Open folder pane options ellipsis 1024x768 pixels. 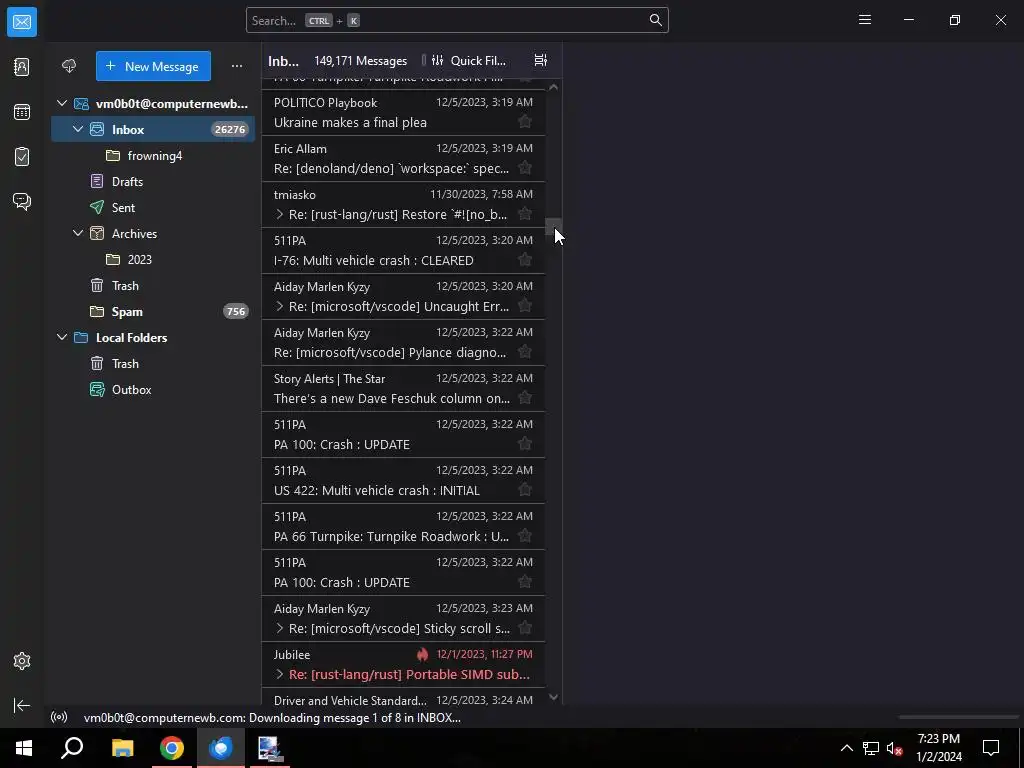tap(236, 66)
